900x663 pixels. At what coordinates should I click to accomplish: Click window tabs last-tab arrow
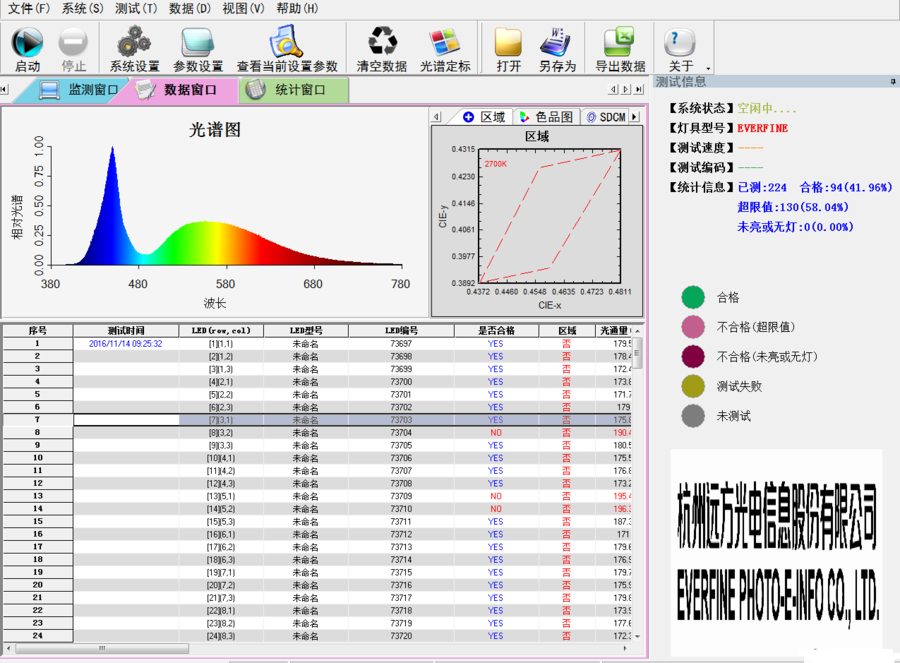(x=639, y=90)
